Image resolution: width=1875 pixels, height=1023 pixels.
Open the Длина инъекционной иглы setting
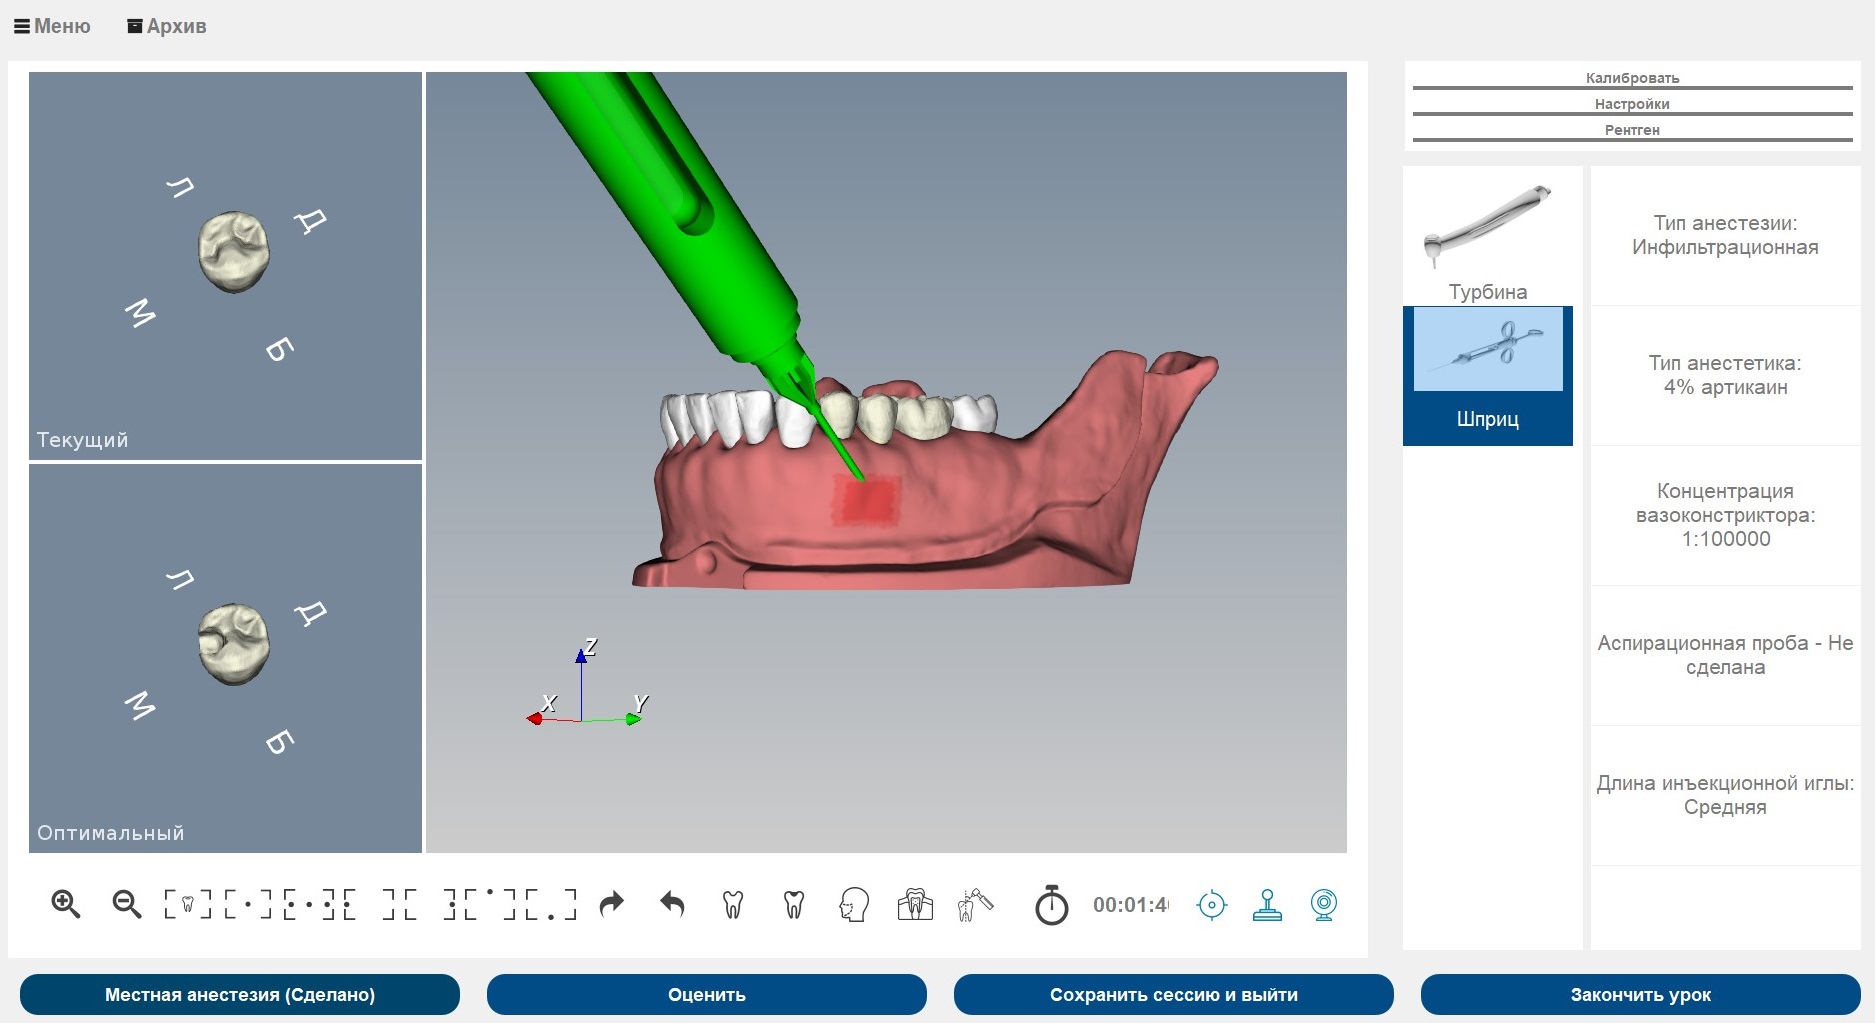(1725, 796)
